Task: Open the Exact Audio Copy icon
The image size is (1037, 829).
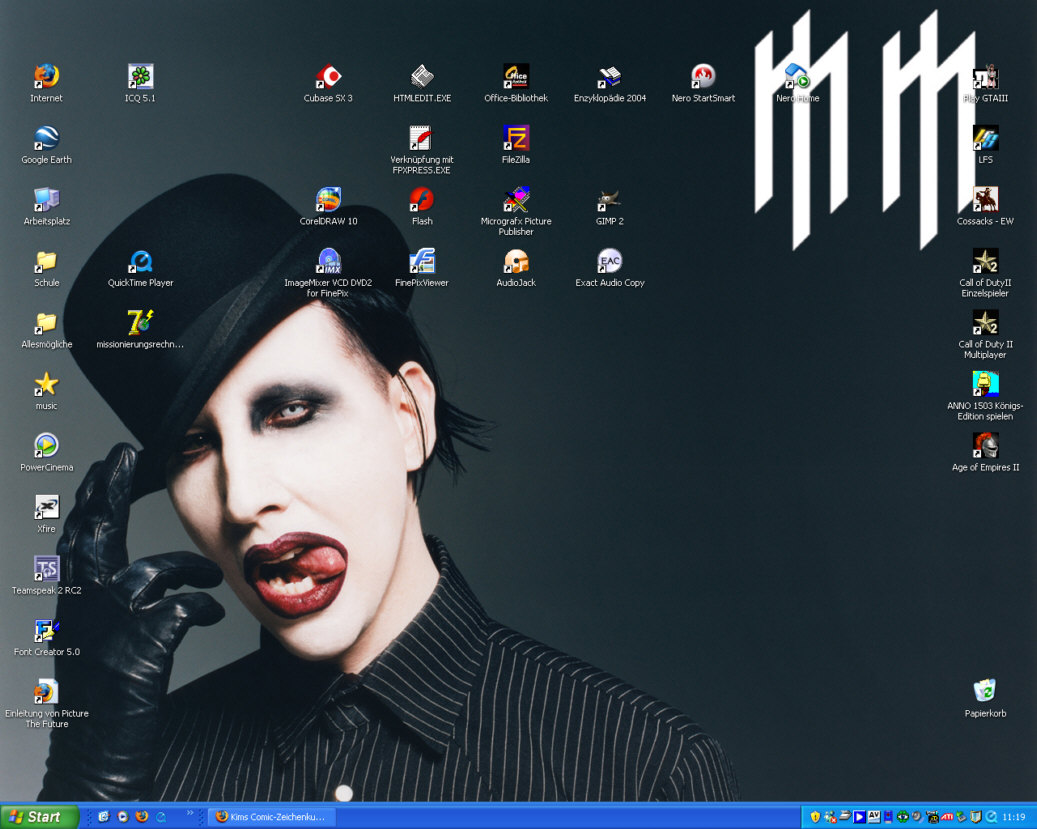Action: tap(609, 262)
